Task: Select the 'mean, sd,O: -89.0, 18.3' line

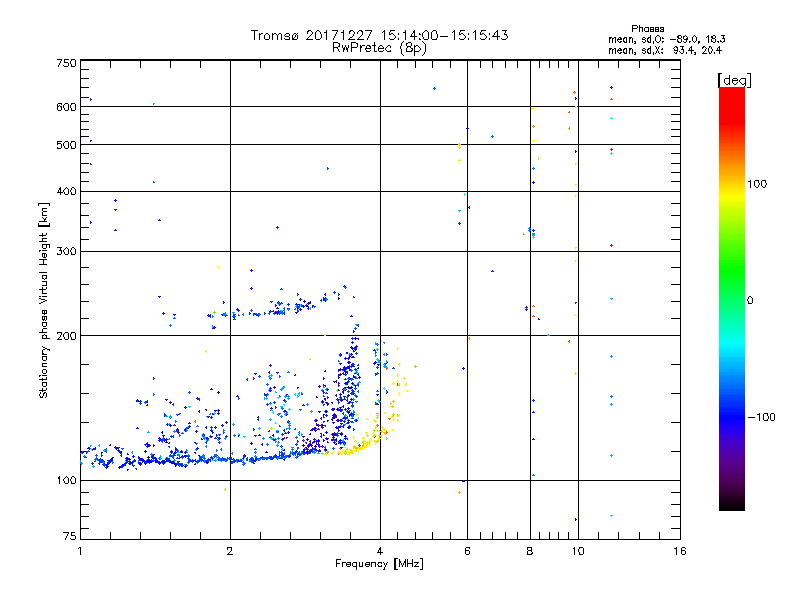Action: click(666, 39)
